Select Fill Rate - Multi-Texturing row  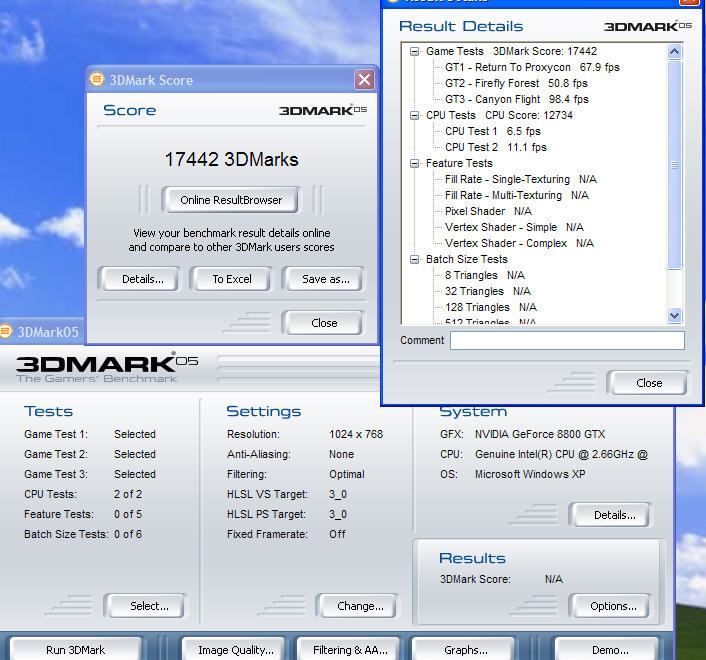click(x=516, y=195)
